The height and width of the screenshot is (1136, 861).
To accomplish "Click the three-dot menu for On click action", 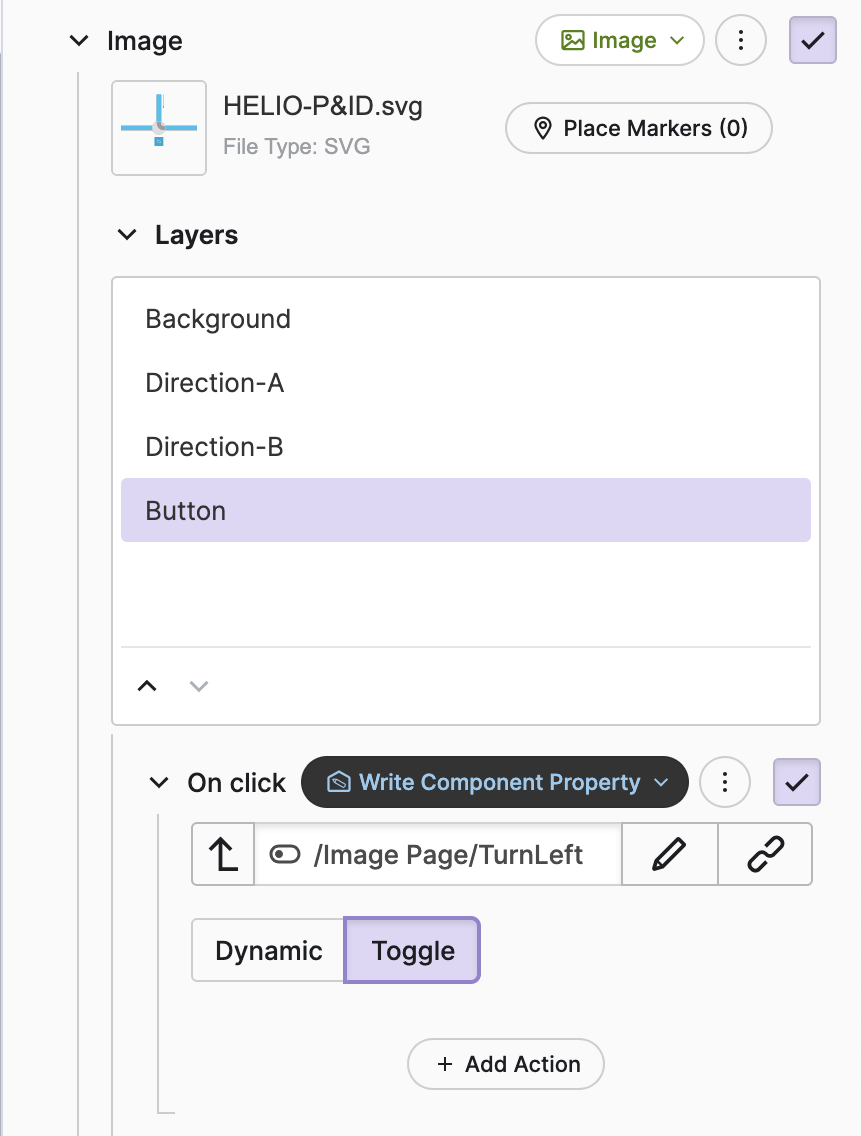I will 725,782.
